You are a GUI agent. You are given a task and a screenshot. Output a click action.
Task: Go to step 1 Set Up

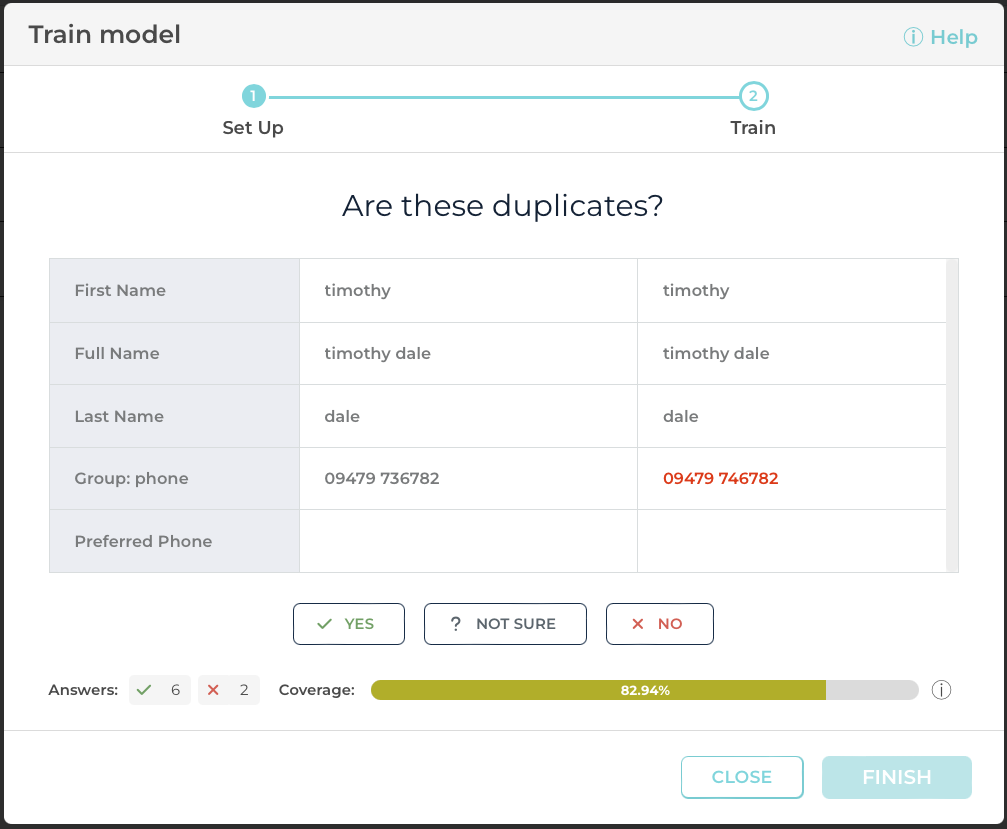pyautogui.click(x=253, y=97)
